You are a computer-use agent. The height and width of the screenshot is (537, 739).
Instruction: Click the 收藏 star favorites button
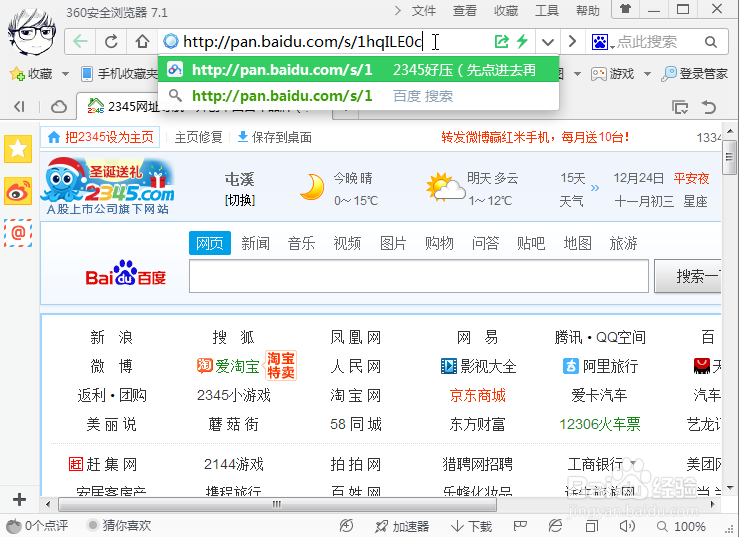coord(31,74)
